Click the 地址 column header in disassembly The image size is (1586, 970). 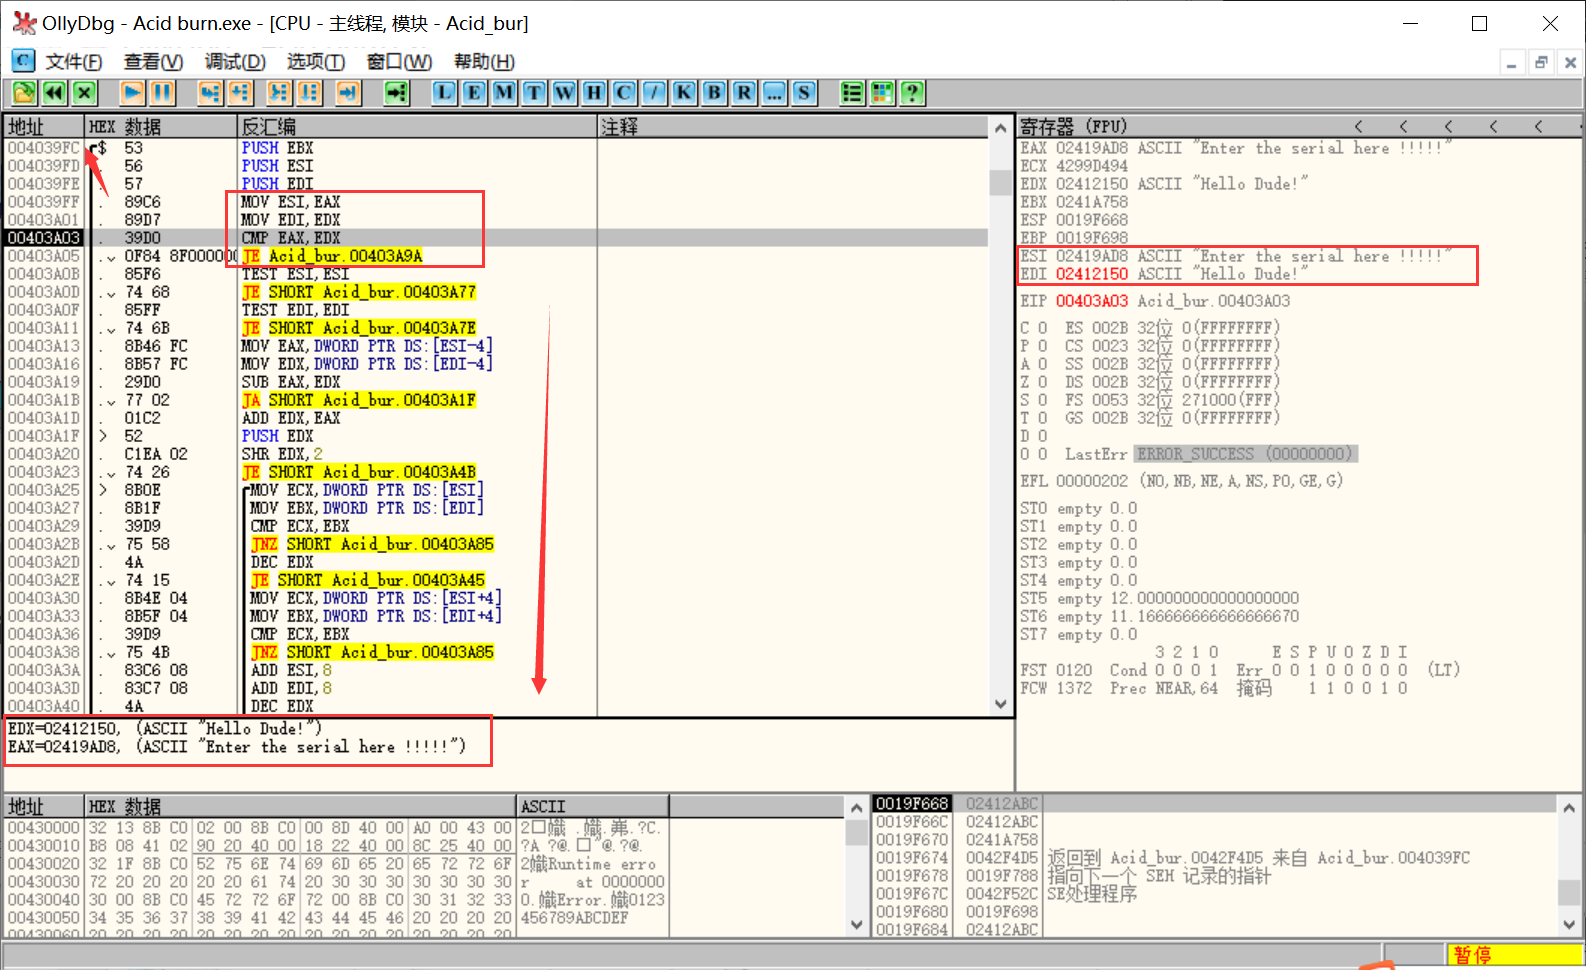click(x=44, y=127)
